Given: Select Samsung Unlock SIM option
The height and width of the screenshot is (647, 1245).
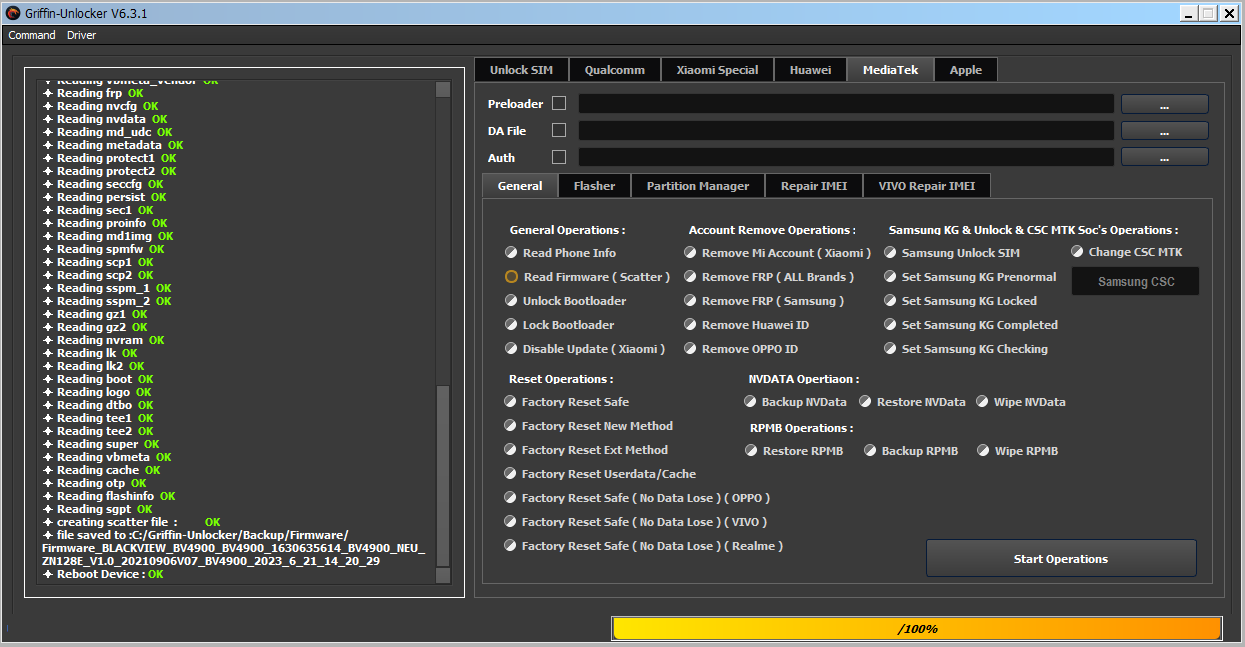Looking at the screenshot, I should coord(891,253).
